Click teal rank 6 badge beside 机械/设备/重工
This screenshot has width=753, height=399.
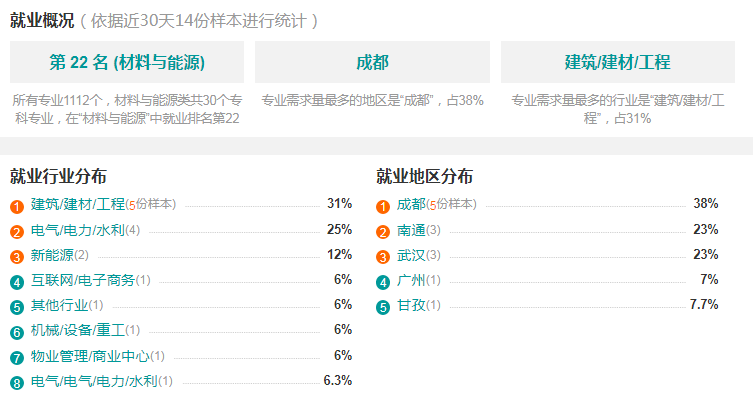point(17,332)
